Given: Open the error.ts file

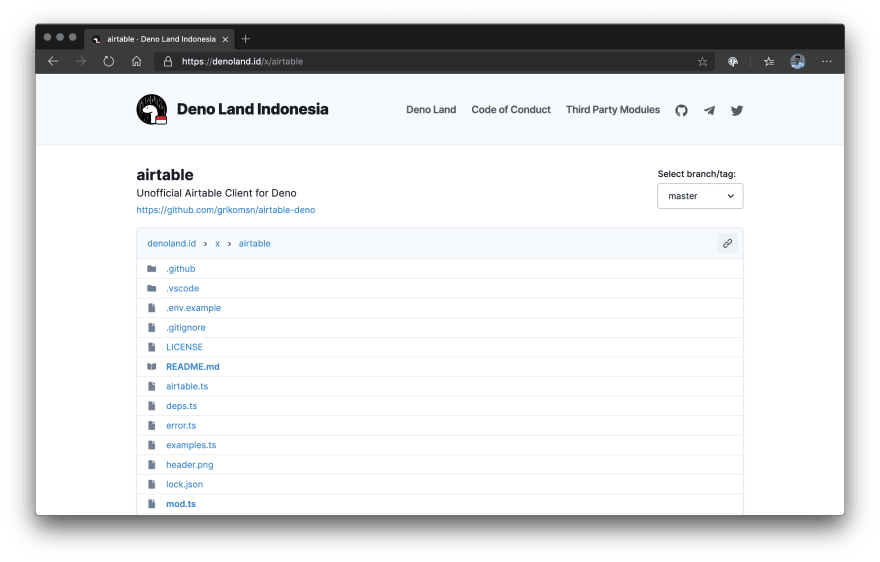Looking at the screenshot, I should pyautogui.click(x=181, y=426).
